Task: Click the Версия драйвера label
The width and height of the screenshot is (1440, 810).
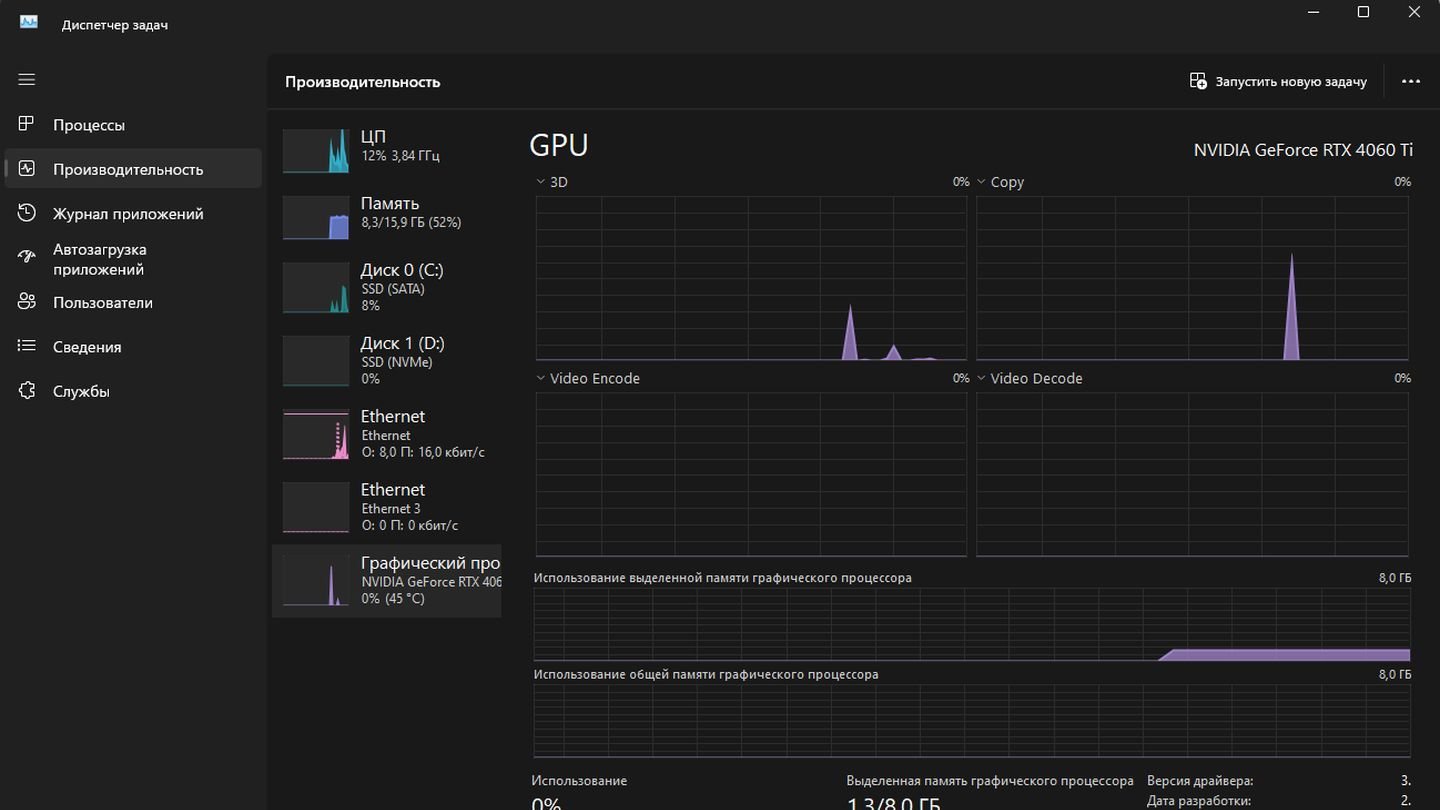Action: 1199,781
